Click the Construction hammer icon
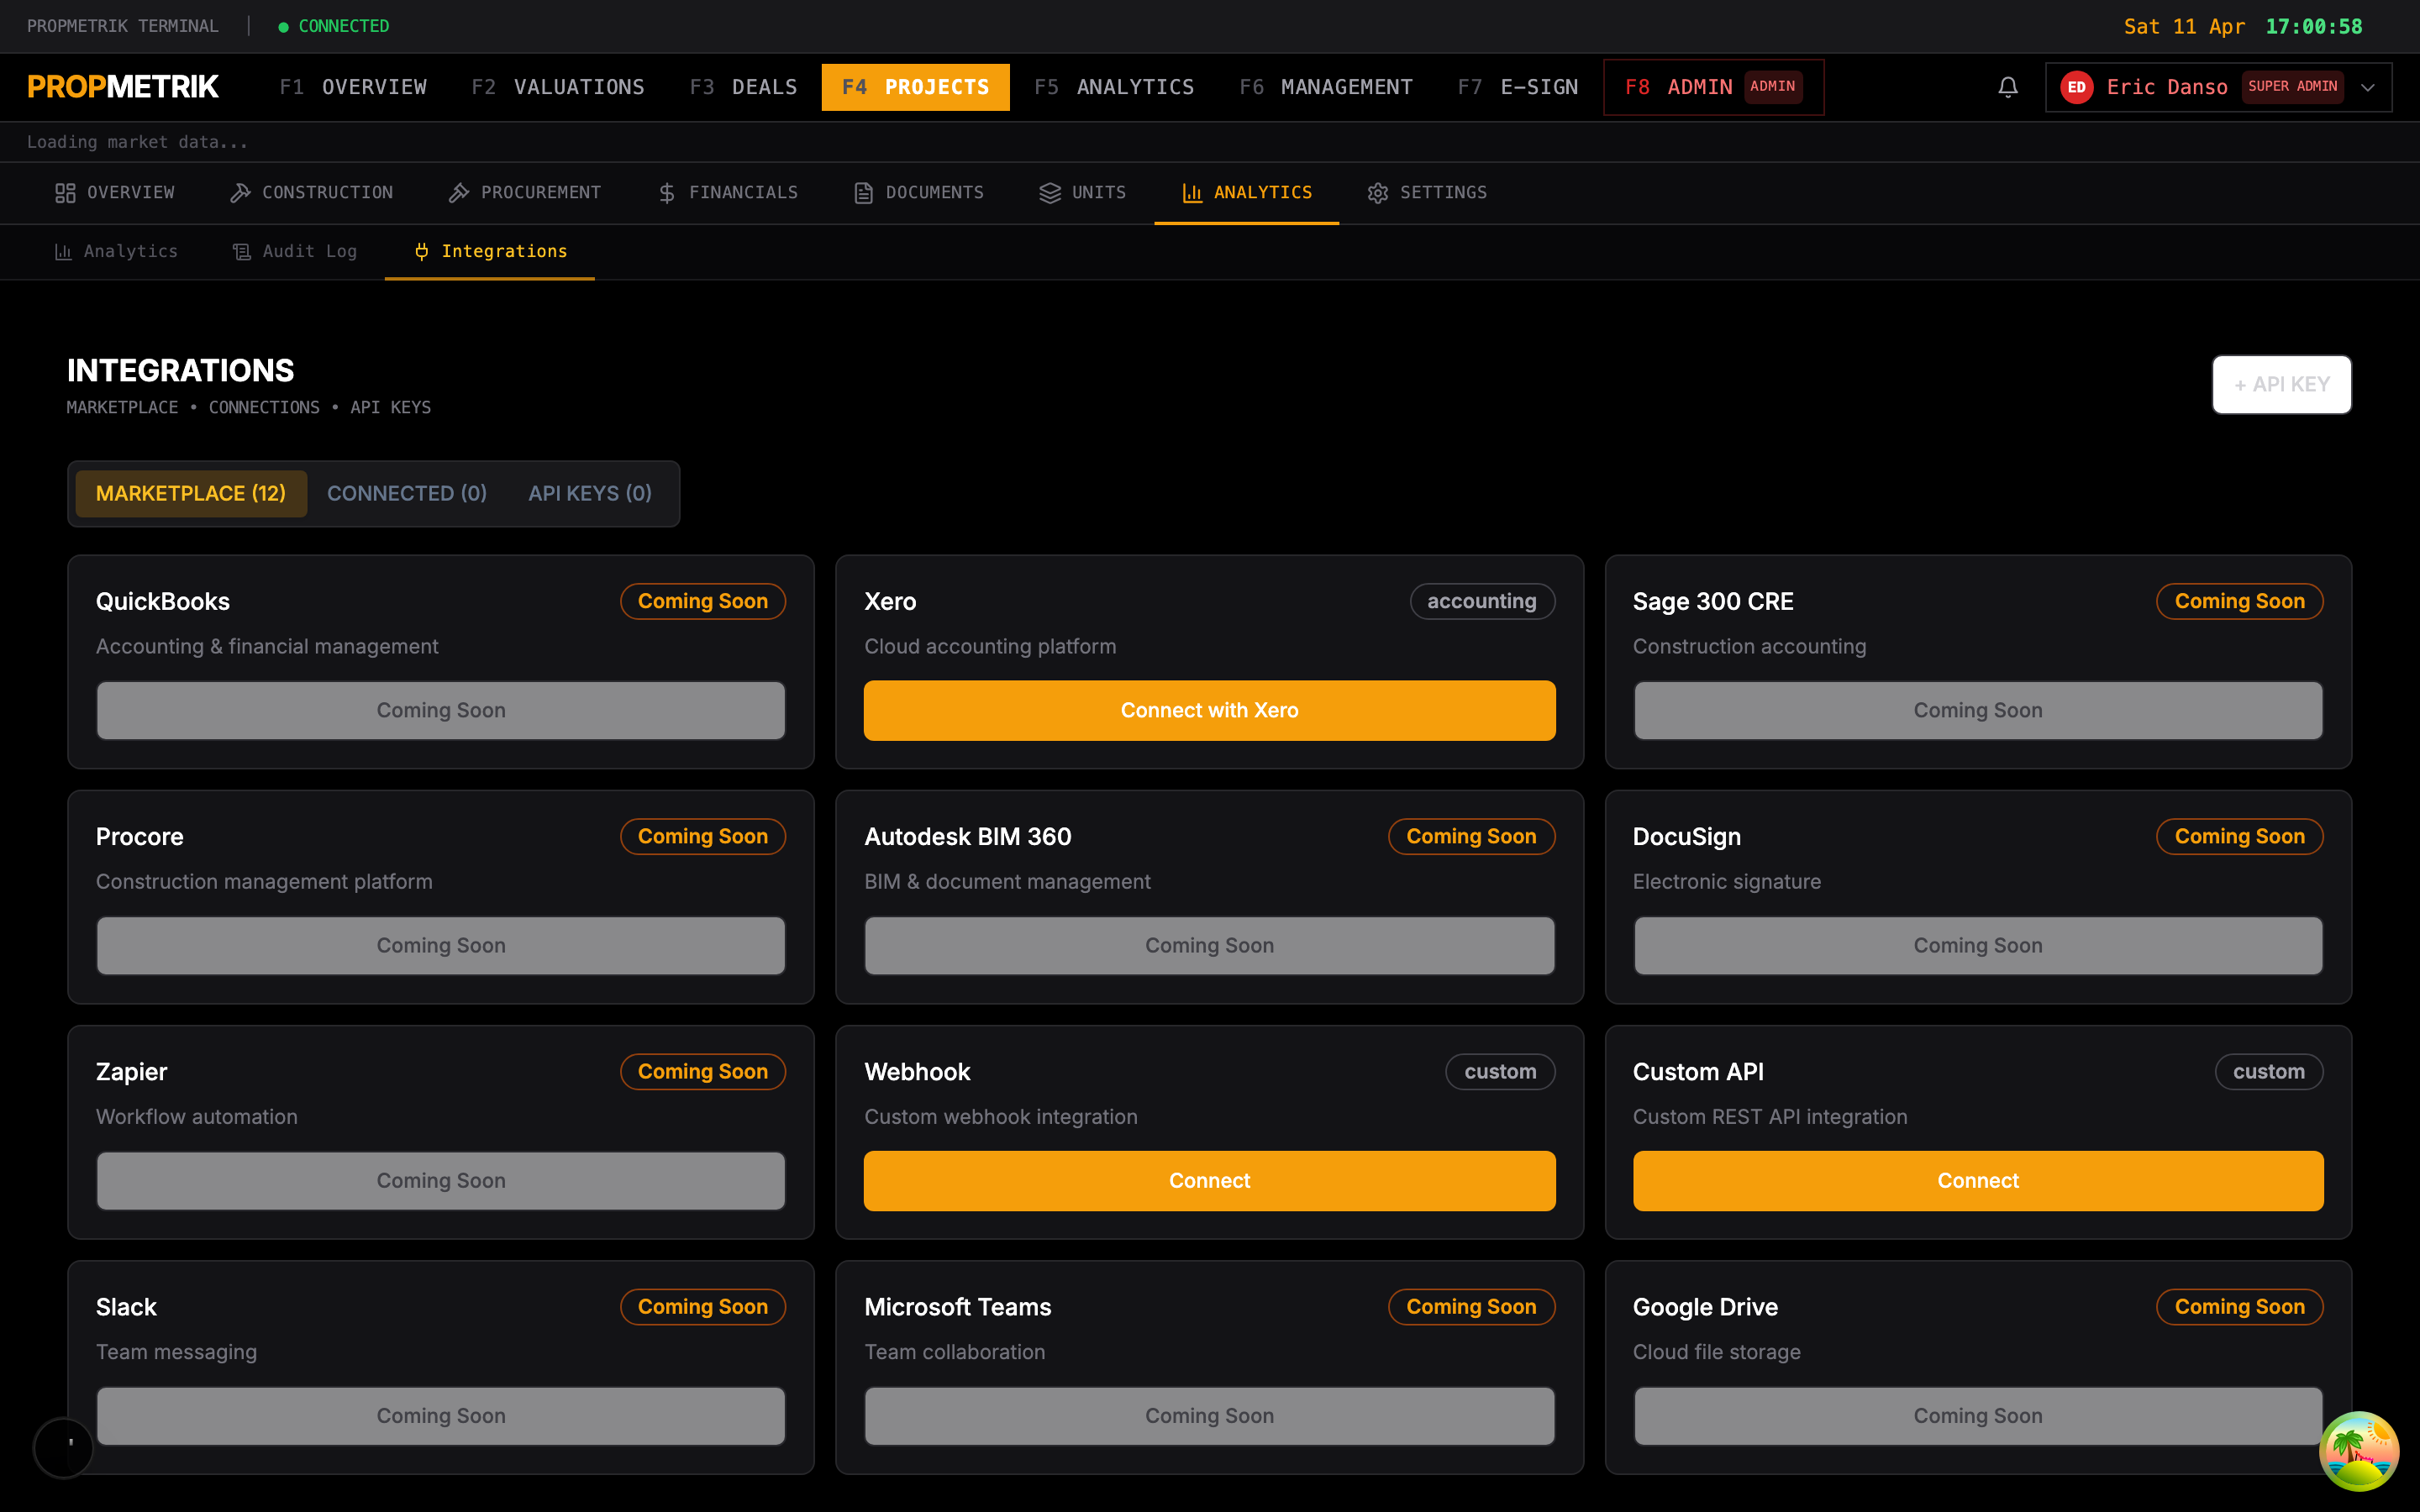 240,193
